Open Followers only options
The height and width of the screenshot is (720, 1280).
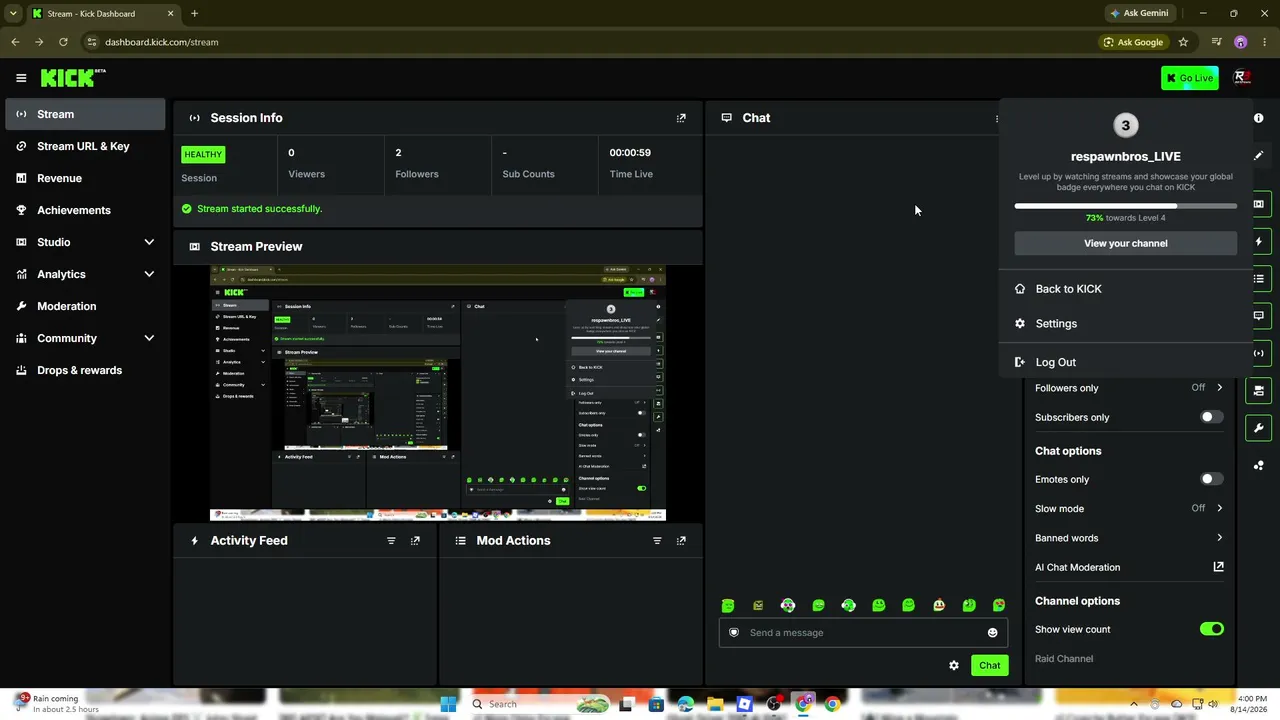tap(1129, 388)
